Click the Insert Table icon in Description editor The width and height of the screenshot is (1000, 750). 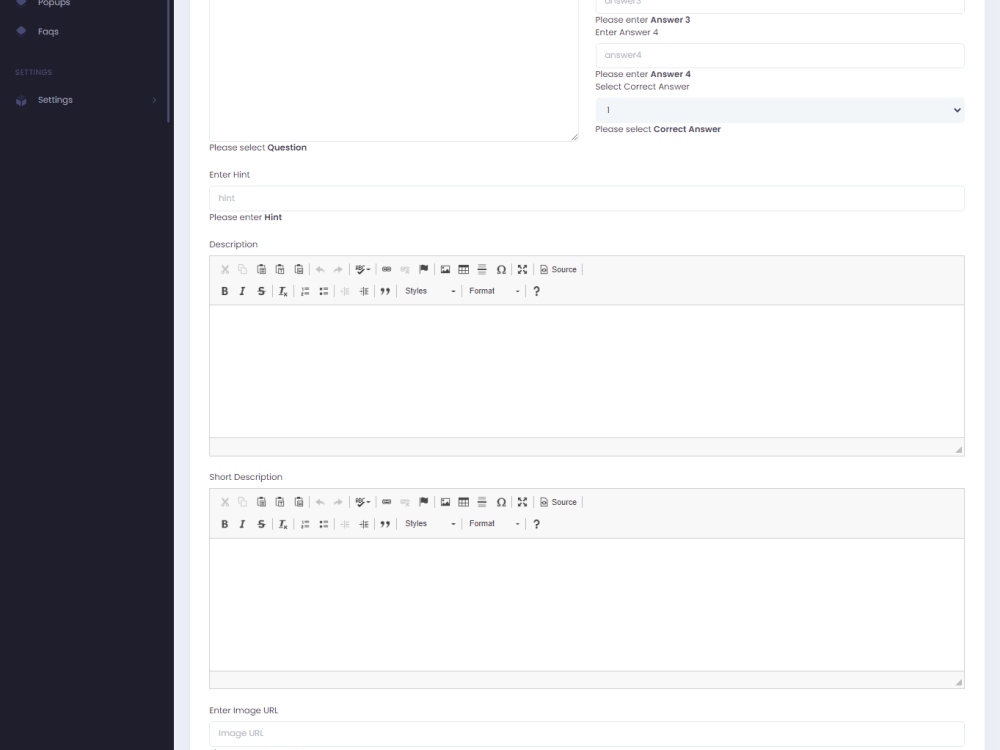pos(463,269)
